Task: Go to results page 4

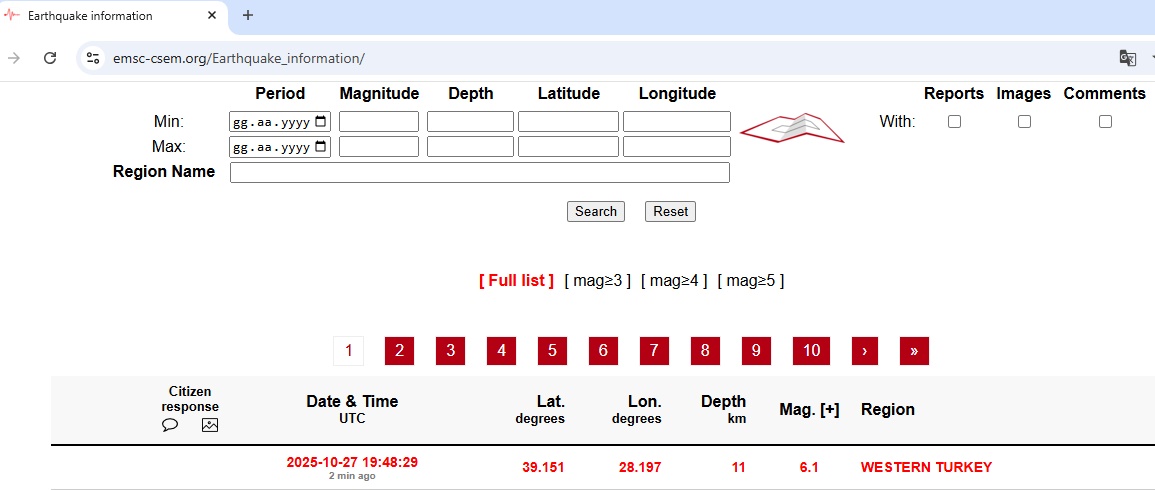Action: (x=501, y=351)
